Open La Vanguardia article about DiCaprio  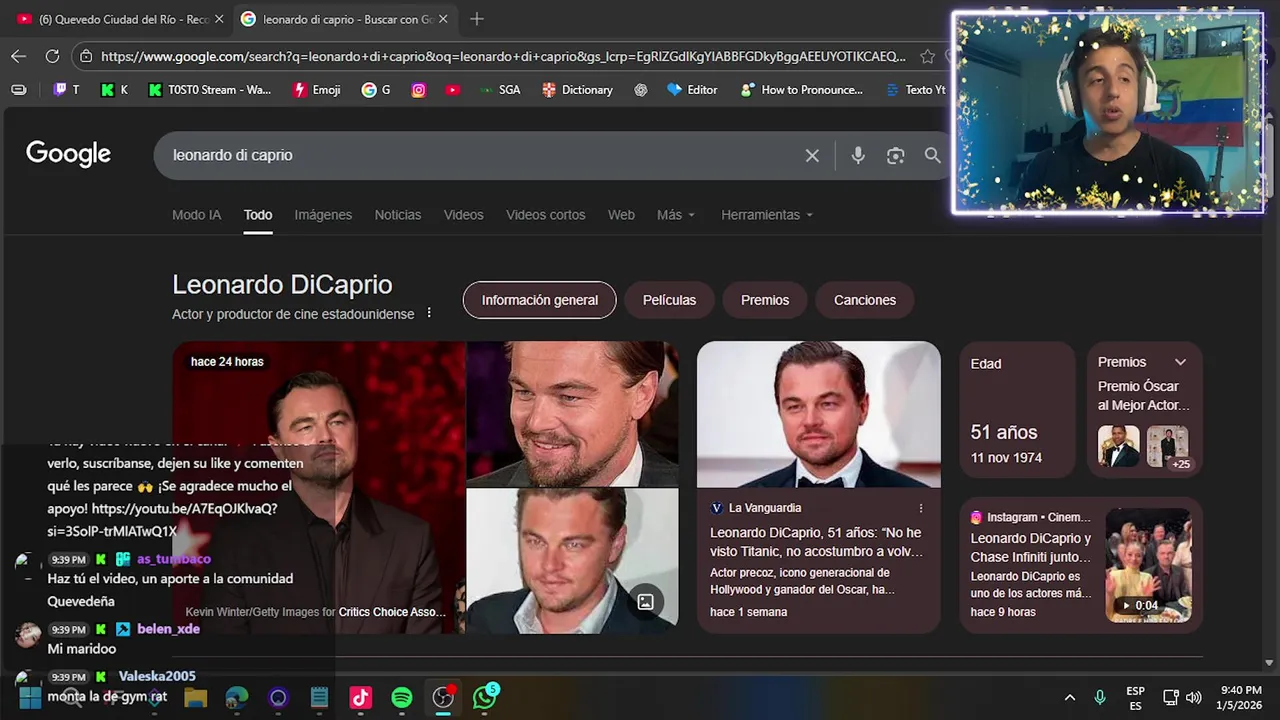[816, 542]
